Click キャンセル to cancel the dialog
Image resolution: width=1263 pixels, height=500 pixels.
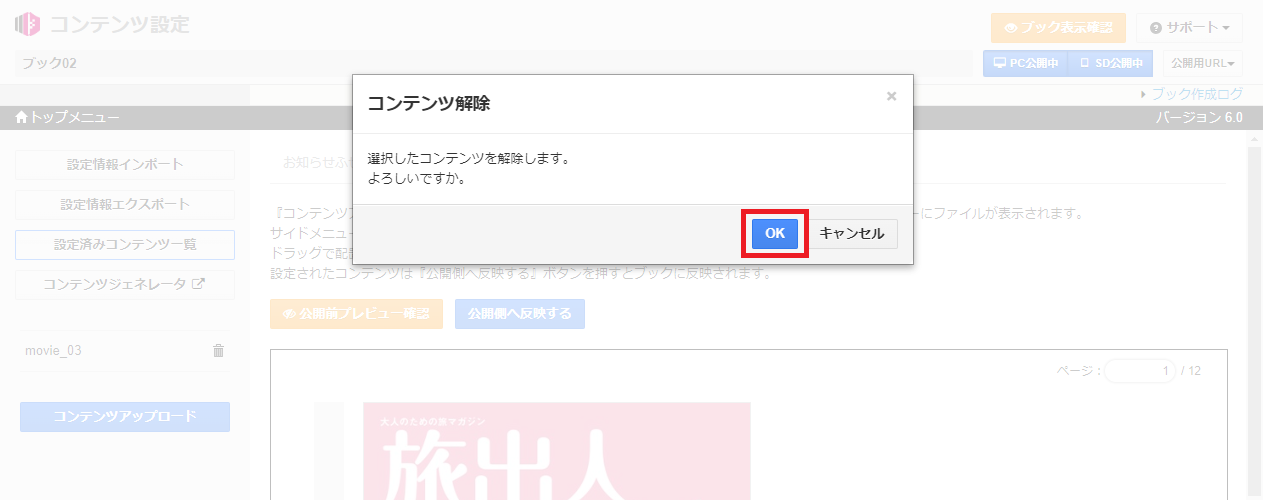tap(851, 233)
